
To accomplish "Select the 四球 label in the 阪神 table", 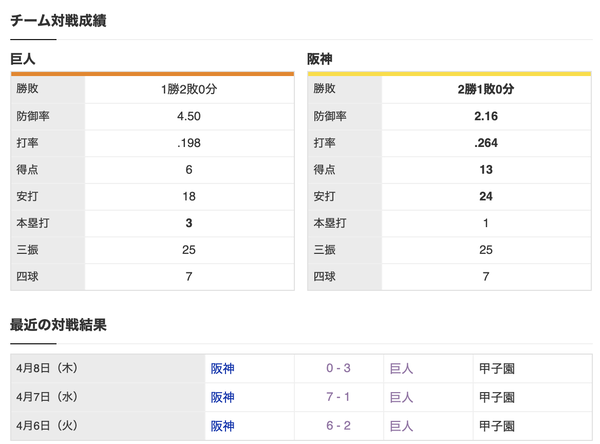I will pos(324,277).
